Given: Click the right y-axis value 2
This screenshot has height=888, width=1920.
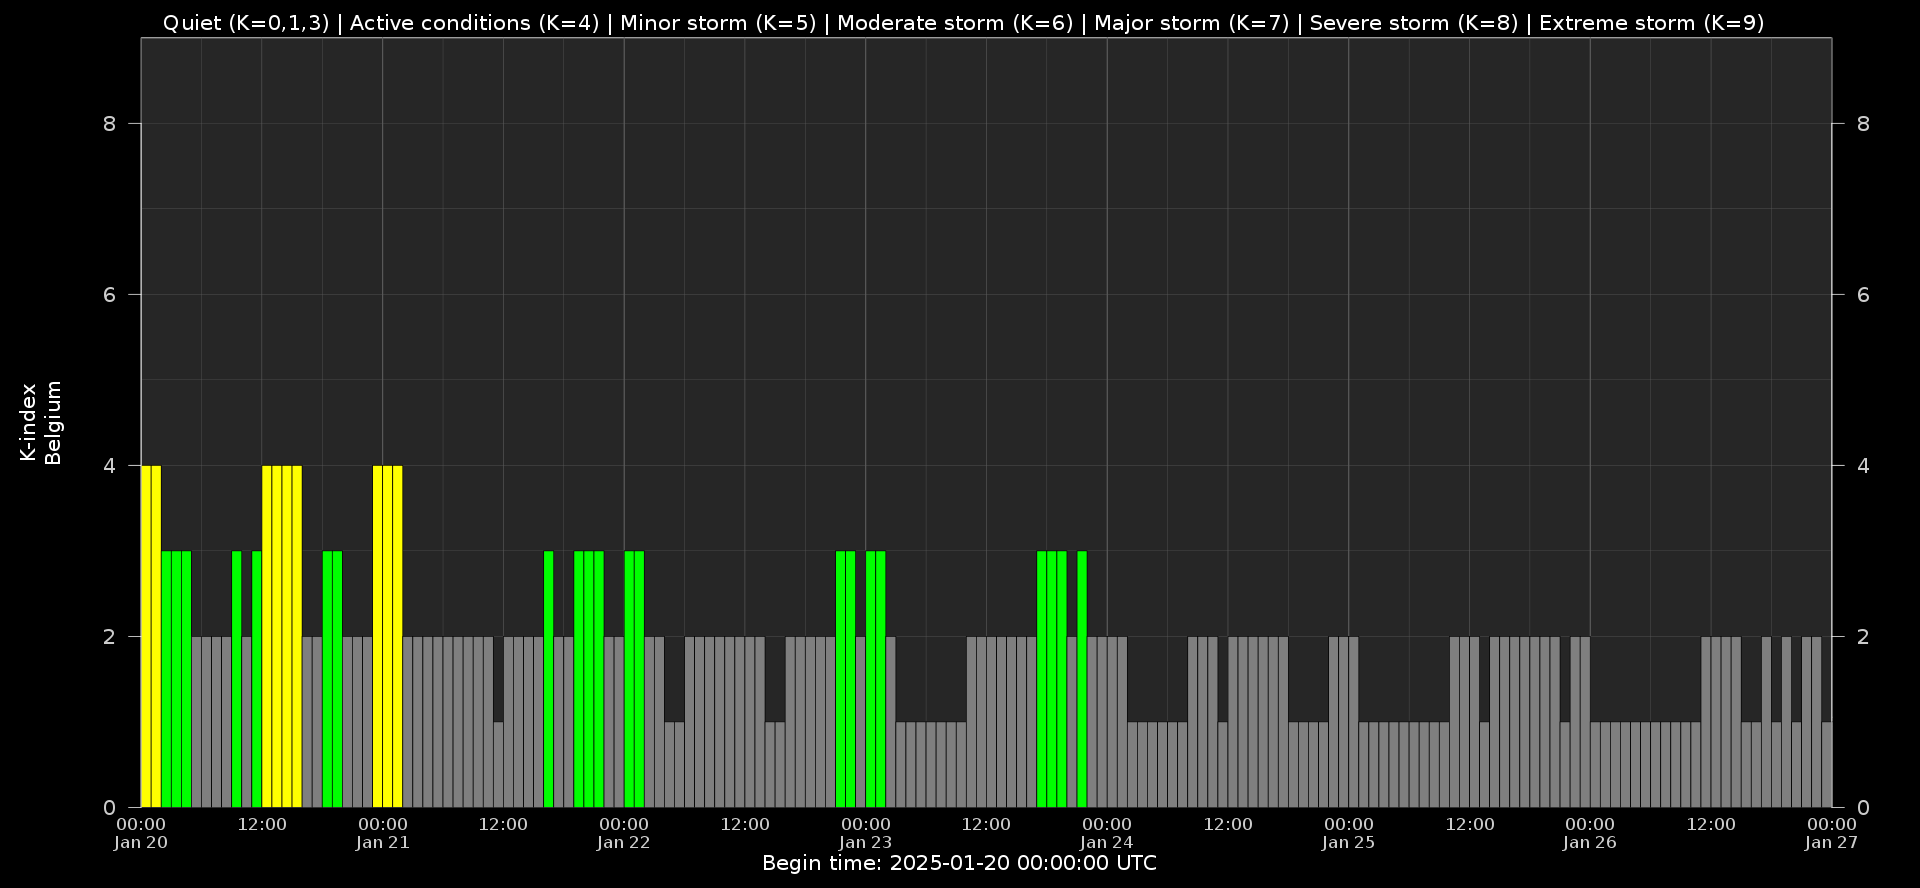Looking at the screenshot, I should pyautogui.click(x=1863, y=637).
